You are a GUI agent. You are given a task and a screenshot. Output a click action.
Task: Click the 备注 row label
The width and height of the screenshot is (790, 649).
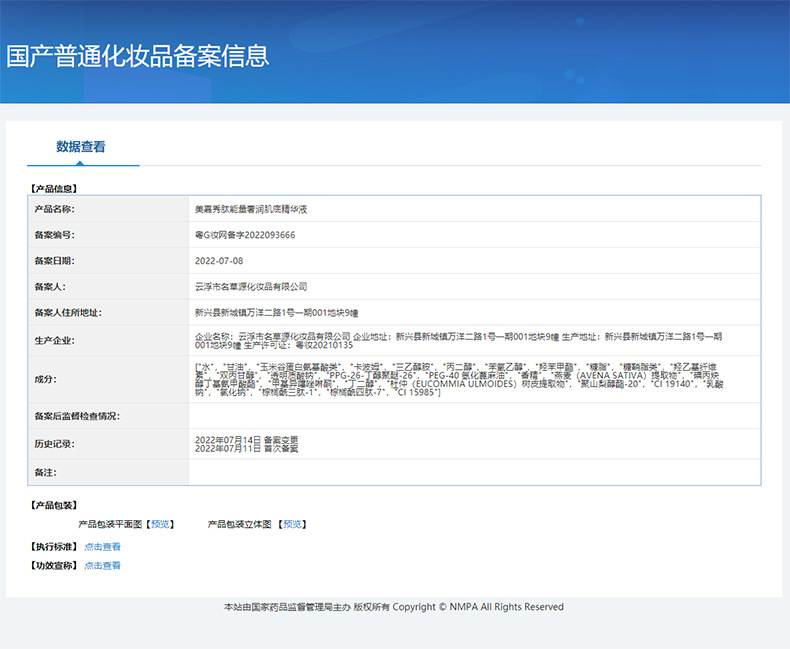click(x=45, y=473)
